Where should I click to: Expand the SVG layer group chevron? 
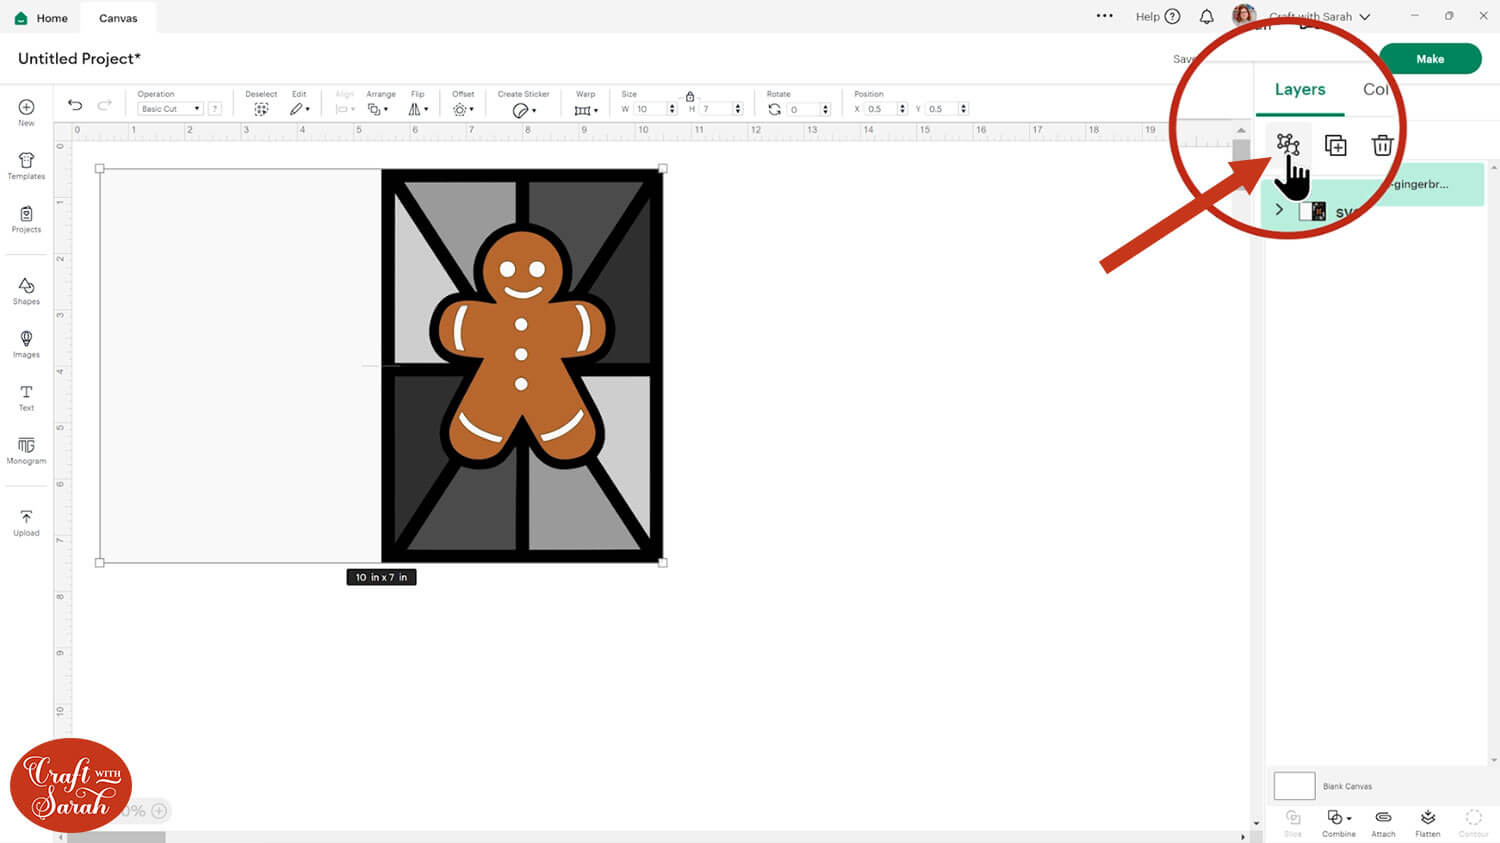[x=1279, y=210]
